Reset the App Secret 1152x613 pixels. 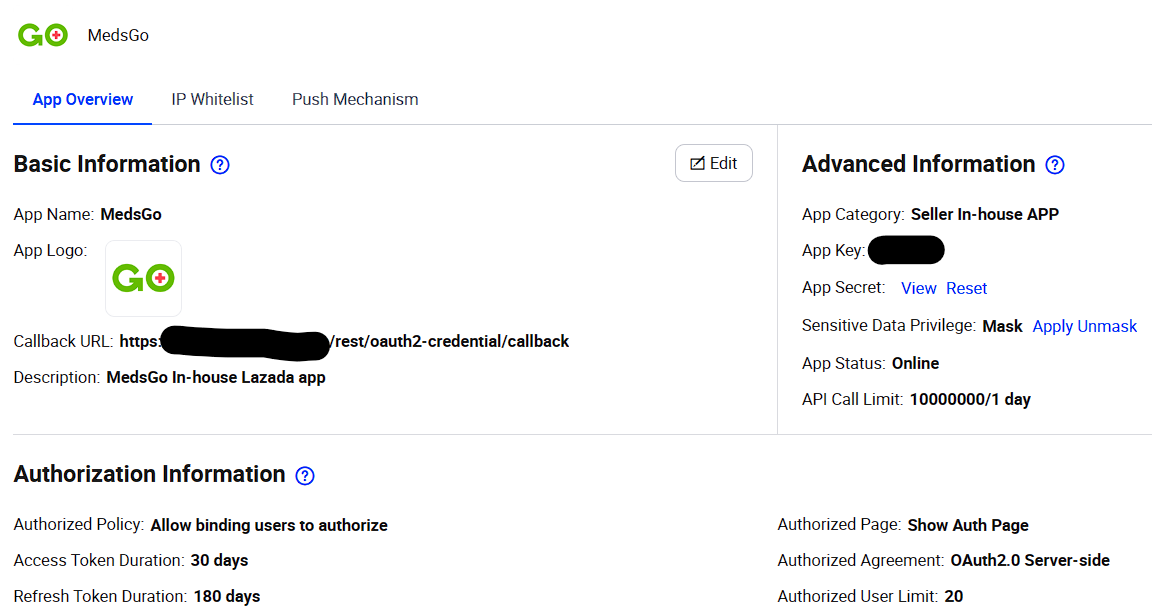(966, 288)
